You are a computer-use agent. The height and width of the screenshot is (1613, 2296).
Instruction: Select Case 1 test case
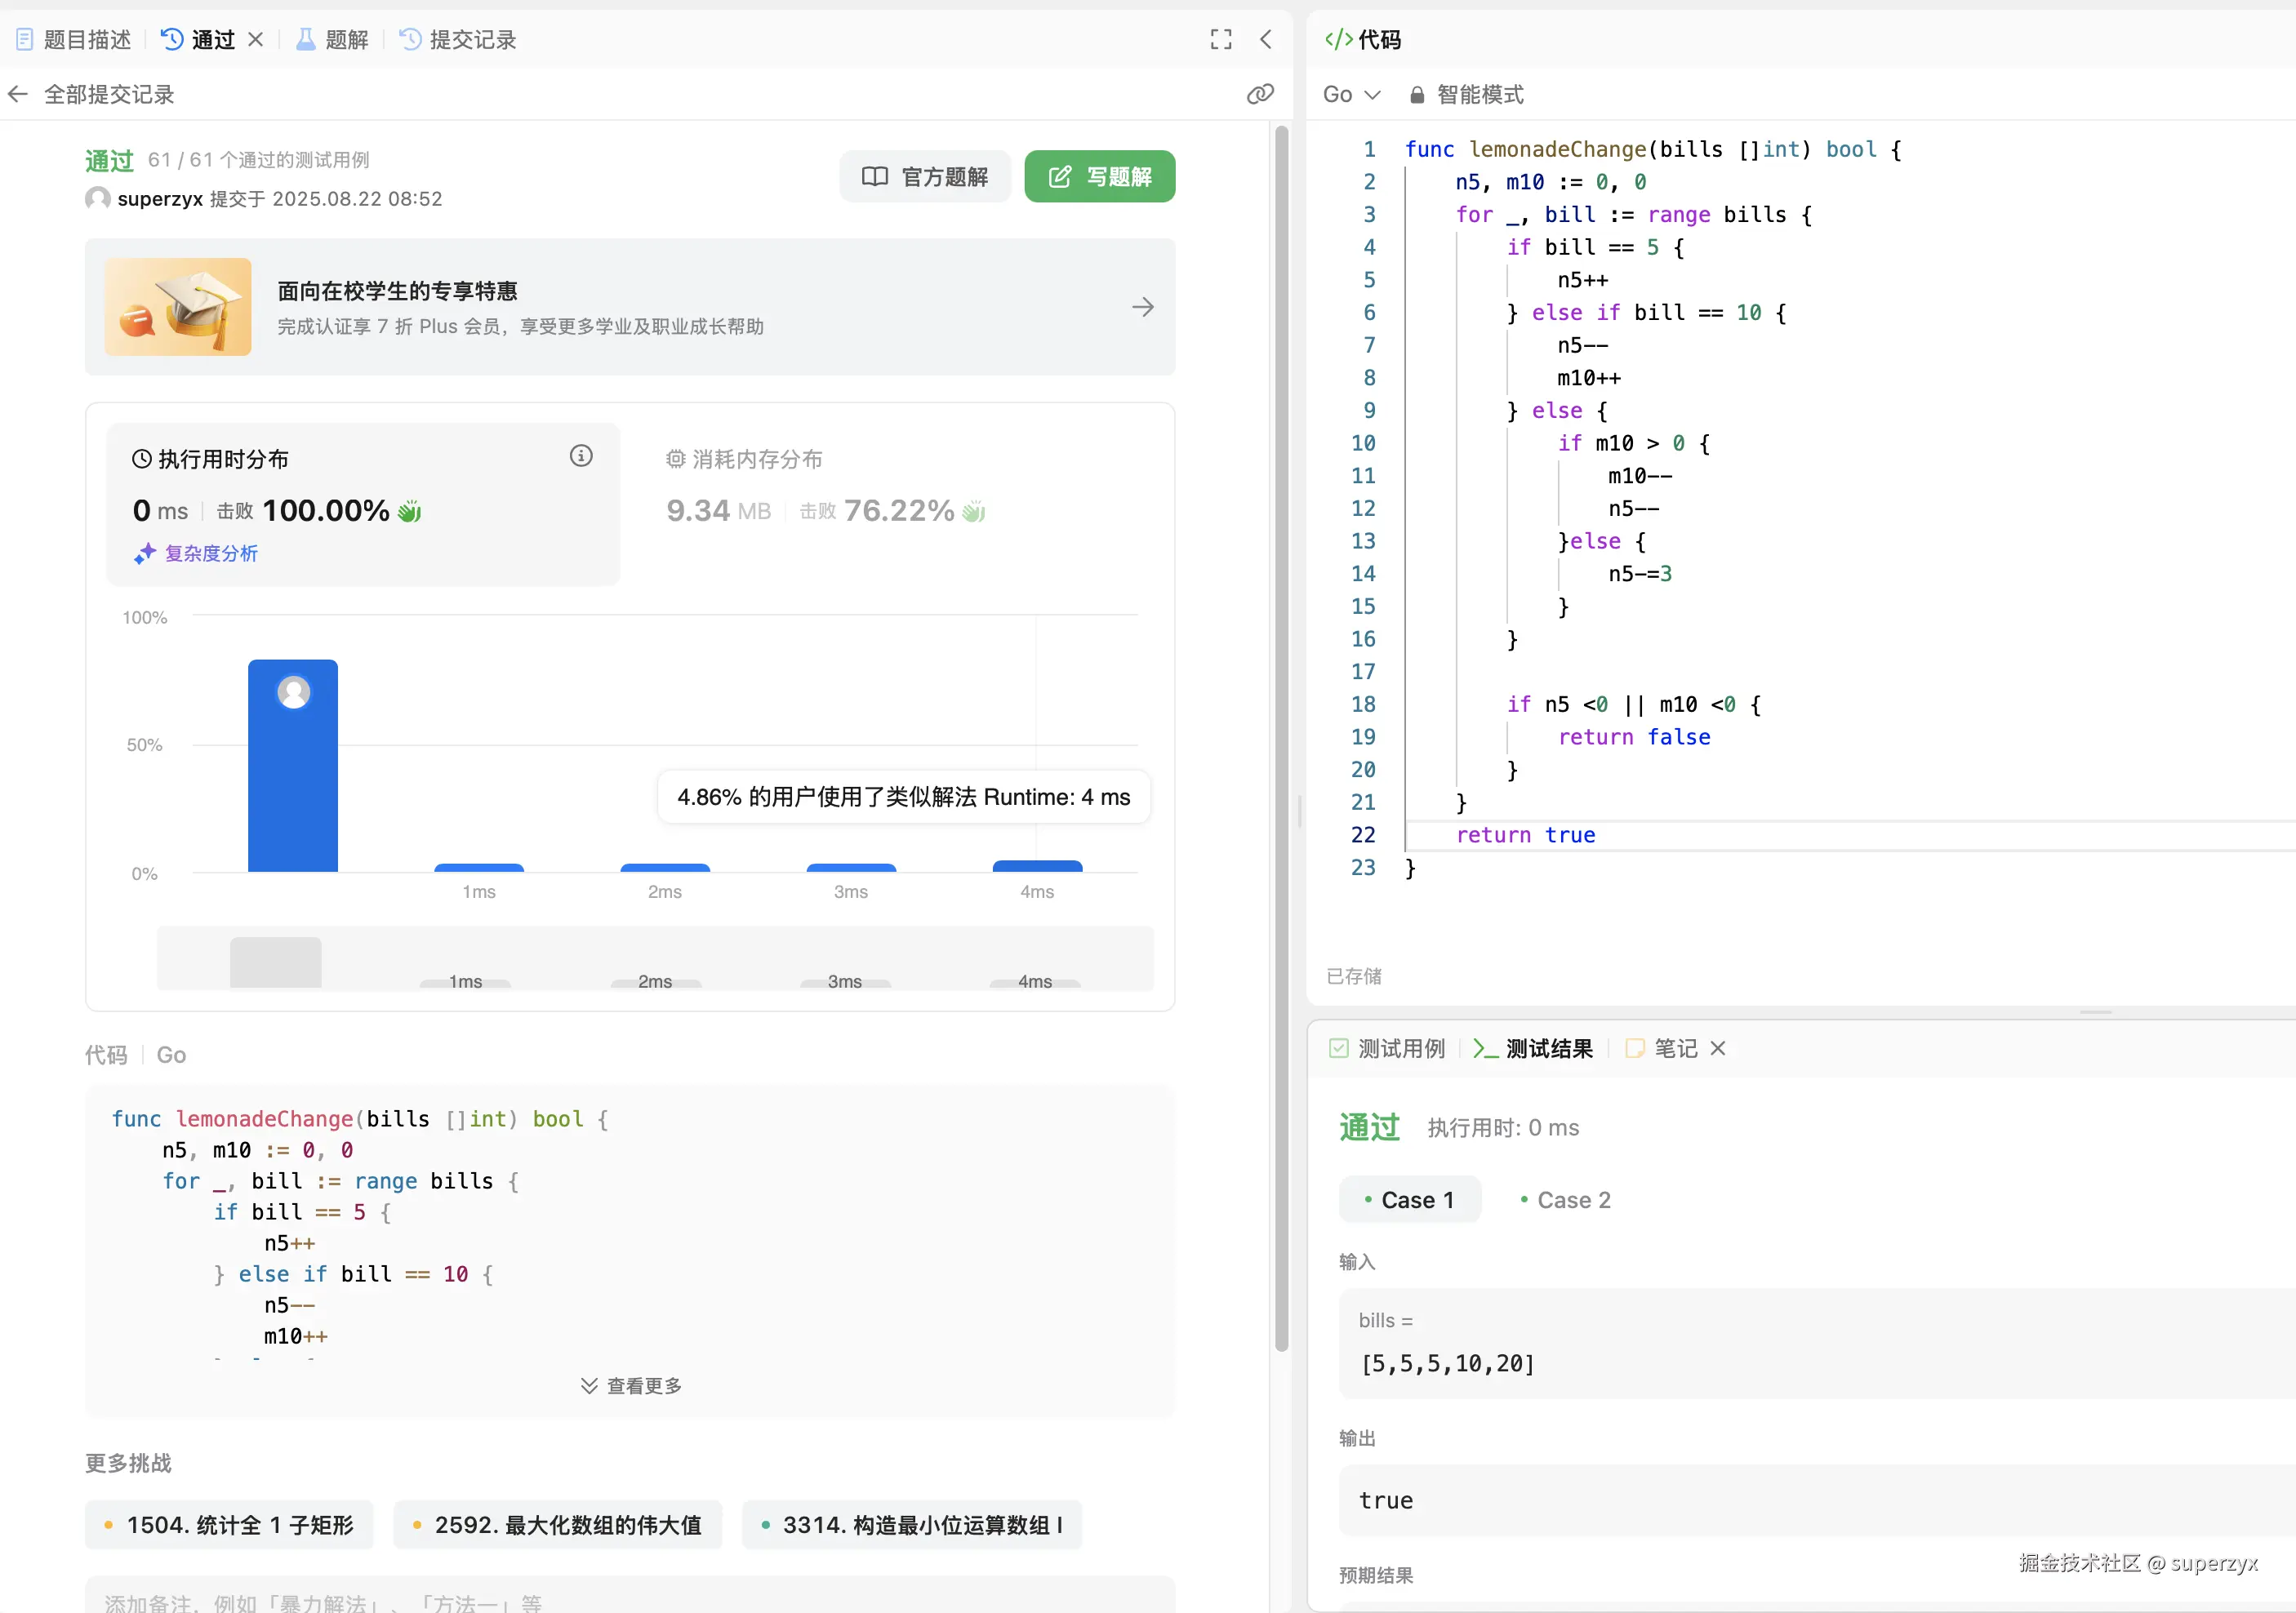pos(1409,1199)
